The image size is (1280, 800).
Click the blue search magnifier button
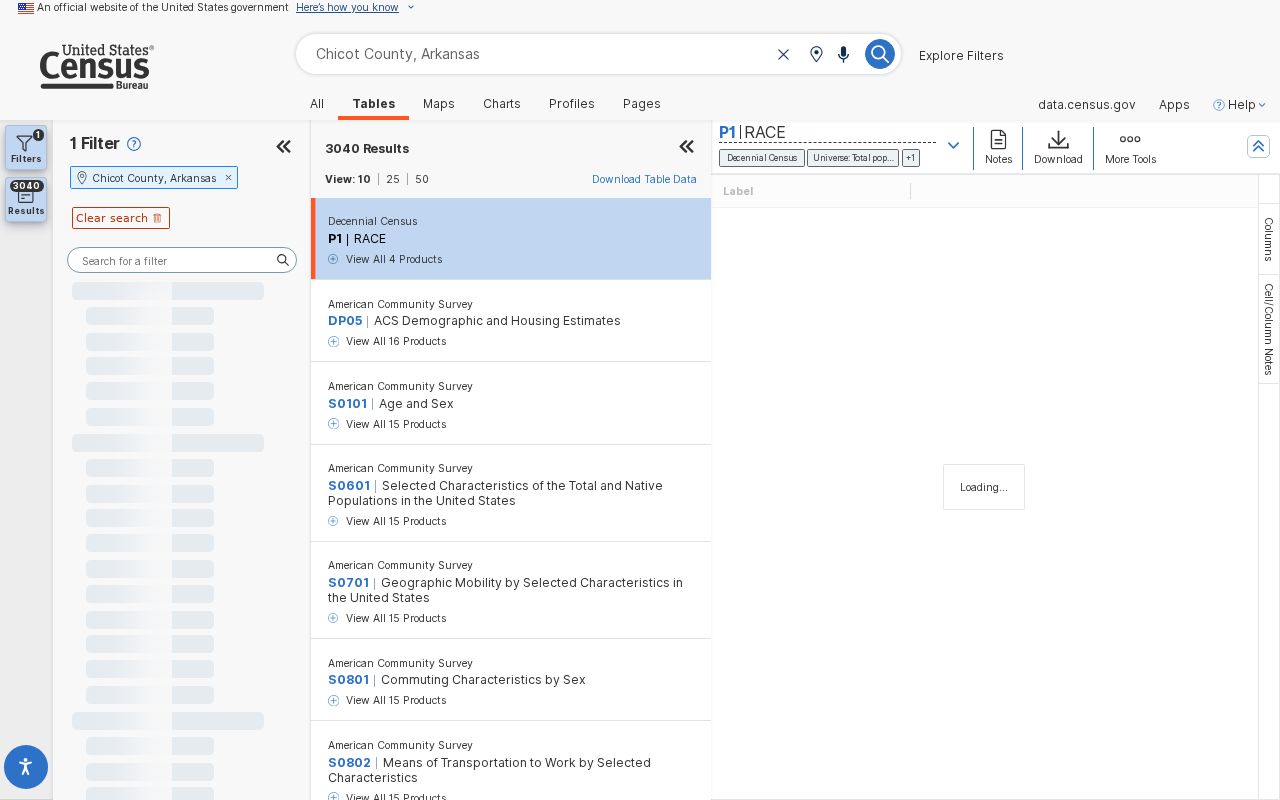pos(879,54)
